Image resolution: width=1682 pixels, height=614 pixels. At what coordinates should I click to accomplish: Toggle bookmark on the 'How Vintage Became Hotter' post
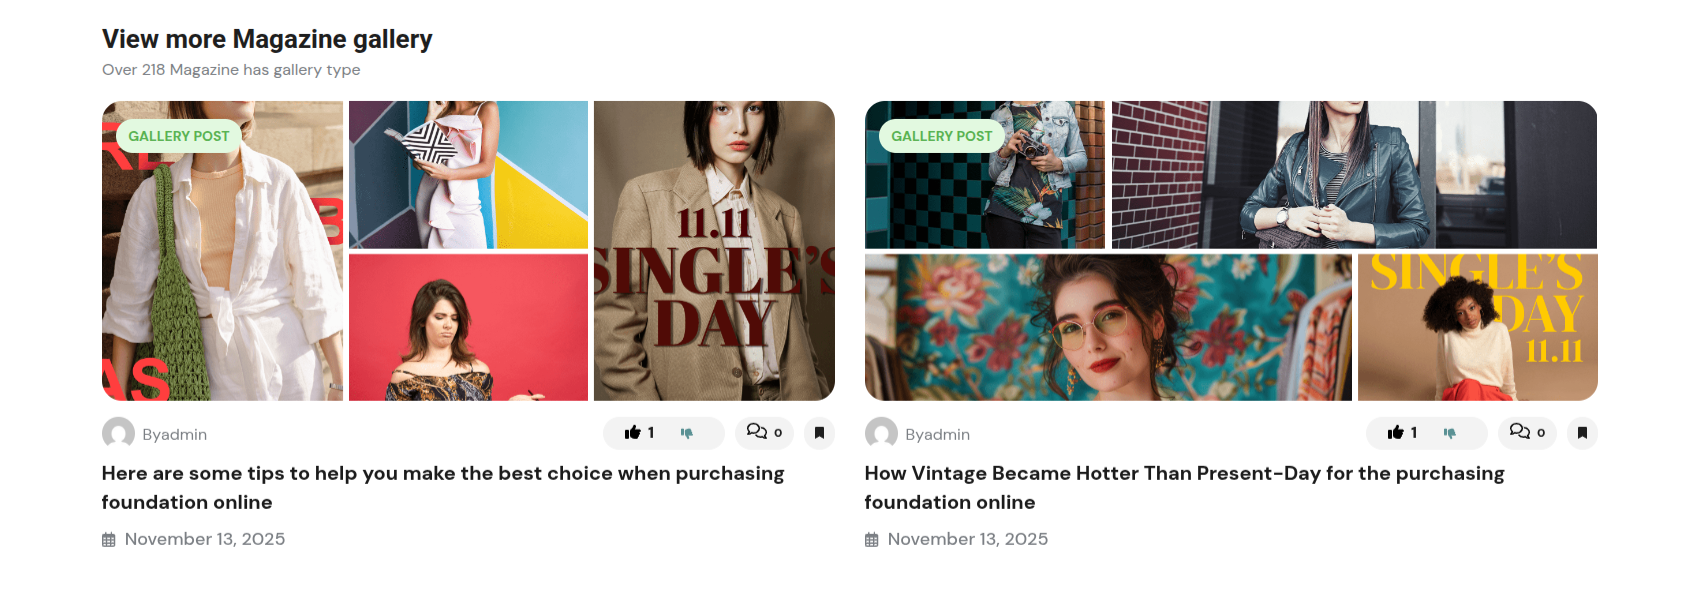tap(1582, 433)
